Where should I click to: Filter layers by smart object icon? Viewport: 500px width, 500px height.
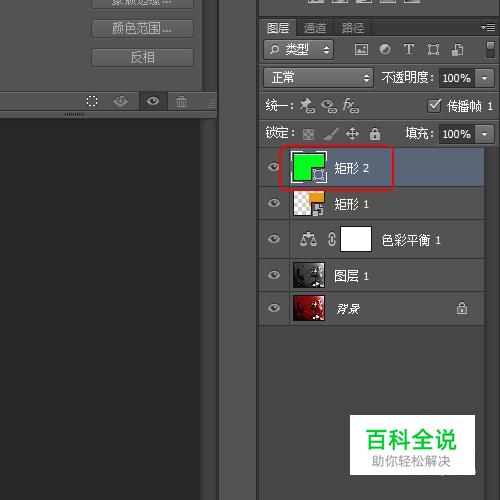[x=457, y=50]
